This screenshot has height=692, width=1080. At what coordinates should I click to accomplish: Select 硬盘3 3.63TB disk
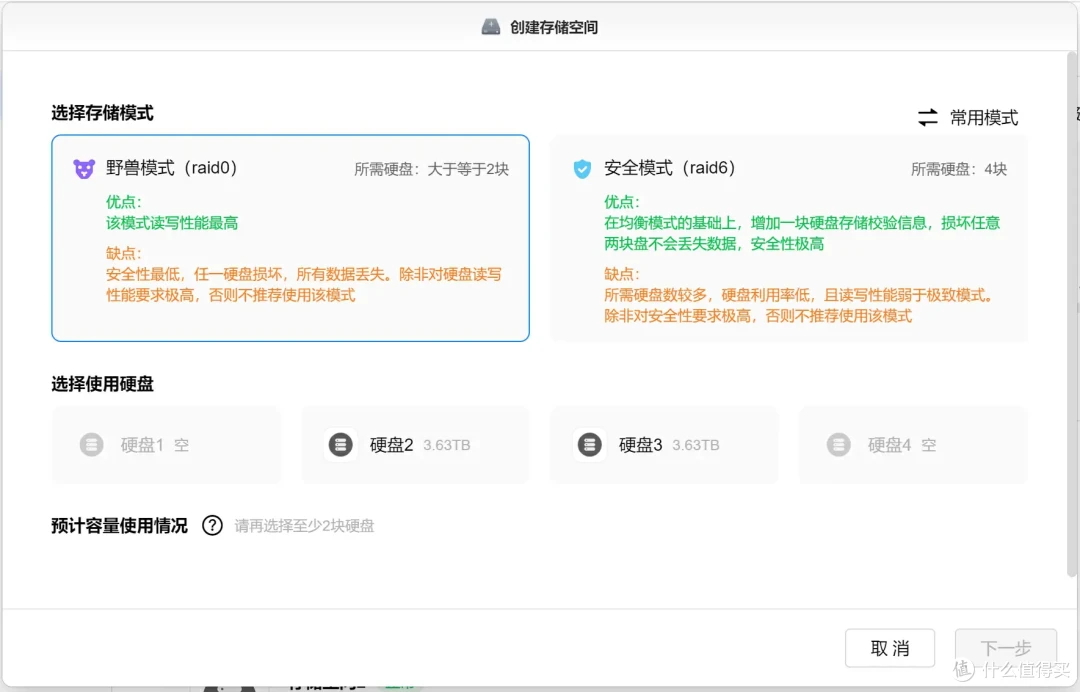point(664,445)
